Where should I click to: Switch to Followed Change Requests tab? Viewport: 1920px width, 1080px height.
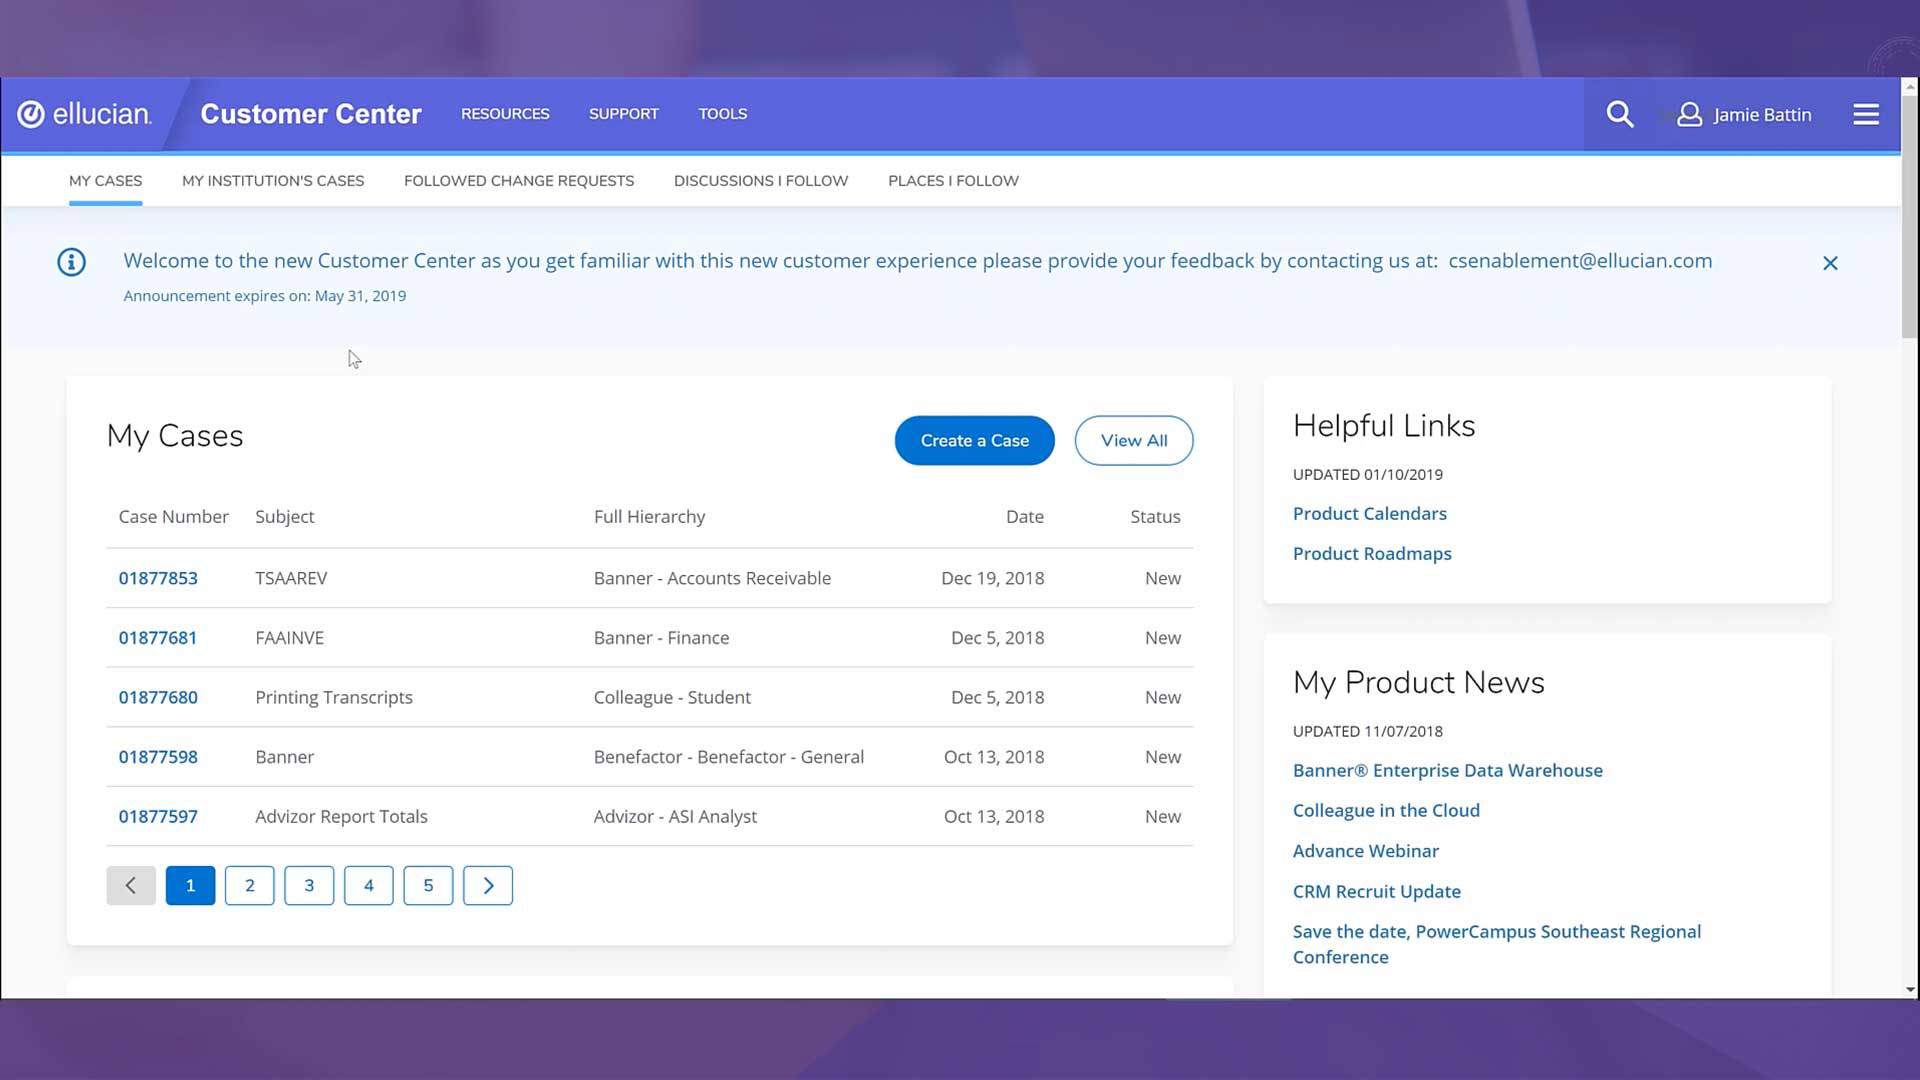click(519, 181)
